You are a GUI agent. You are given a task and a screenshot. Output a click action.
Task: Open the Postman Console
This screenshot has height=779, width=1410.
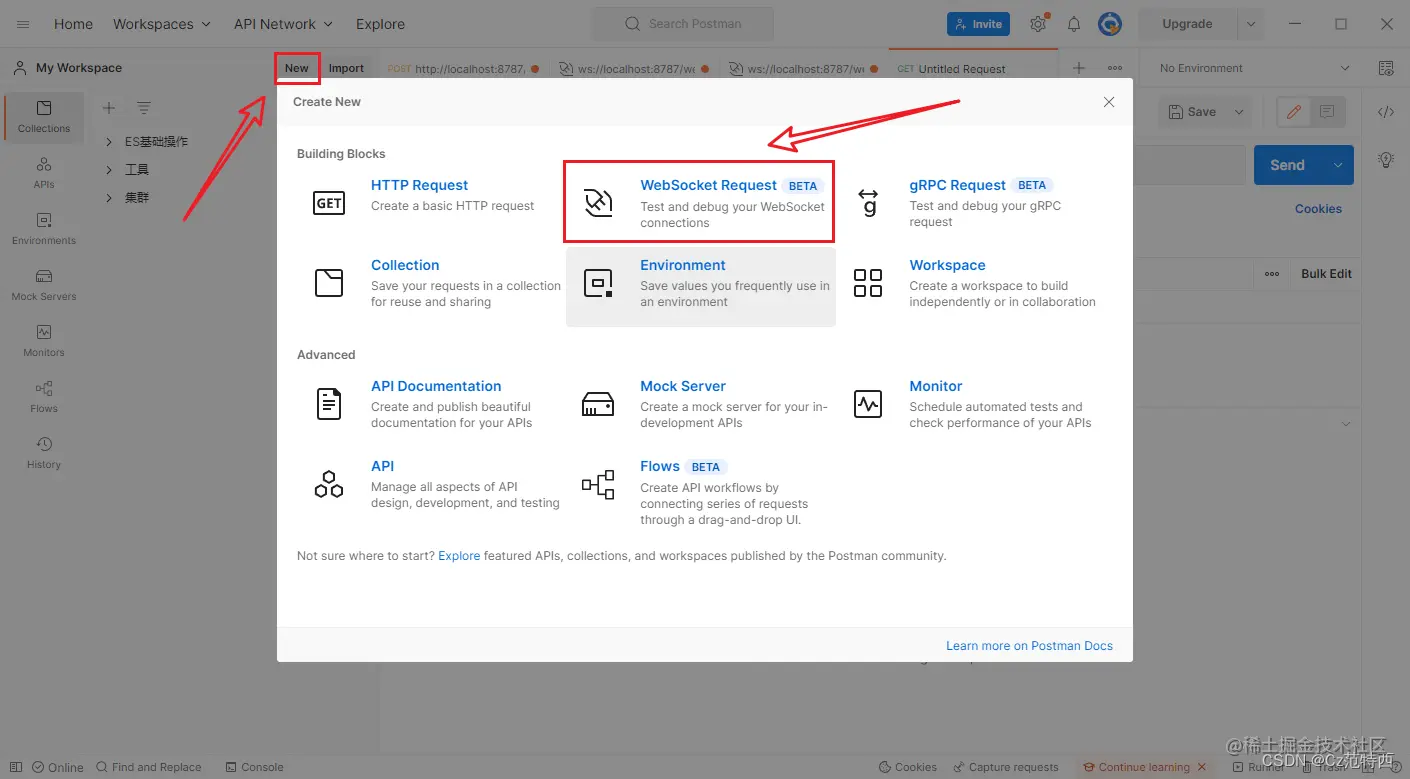254,766
